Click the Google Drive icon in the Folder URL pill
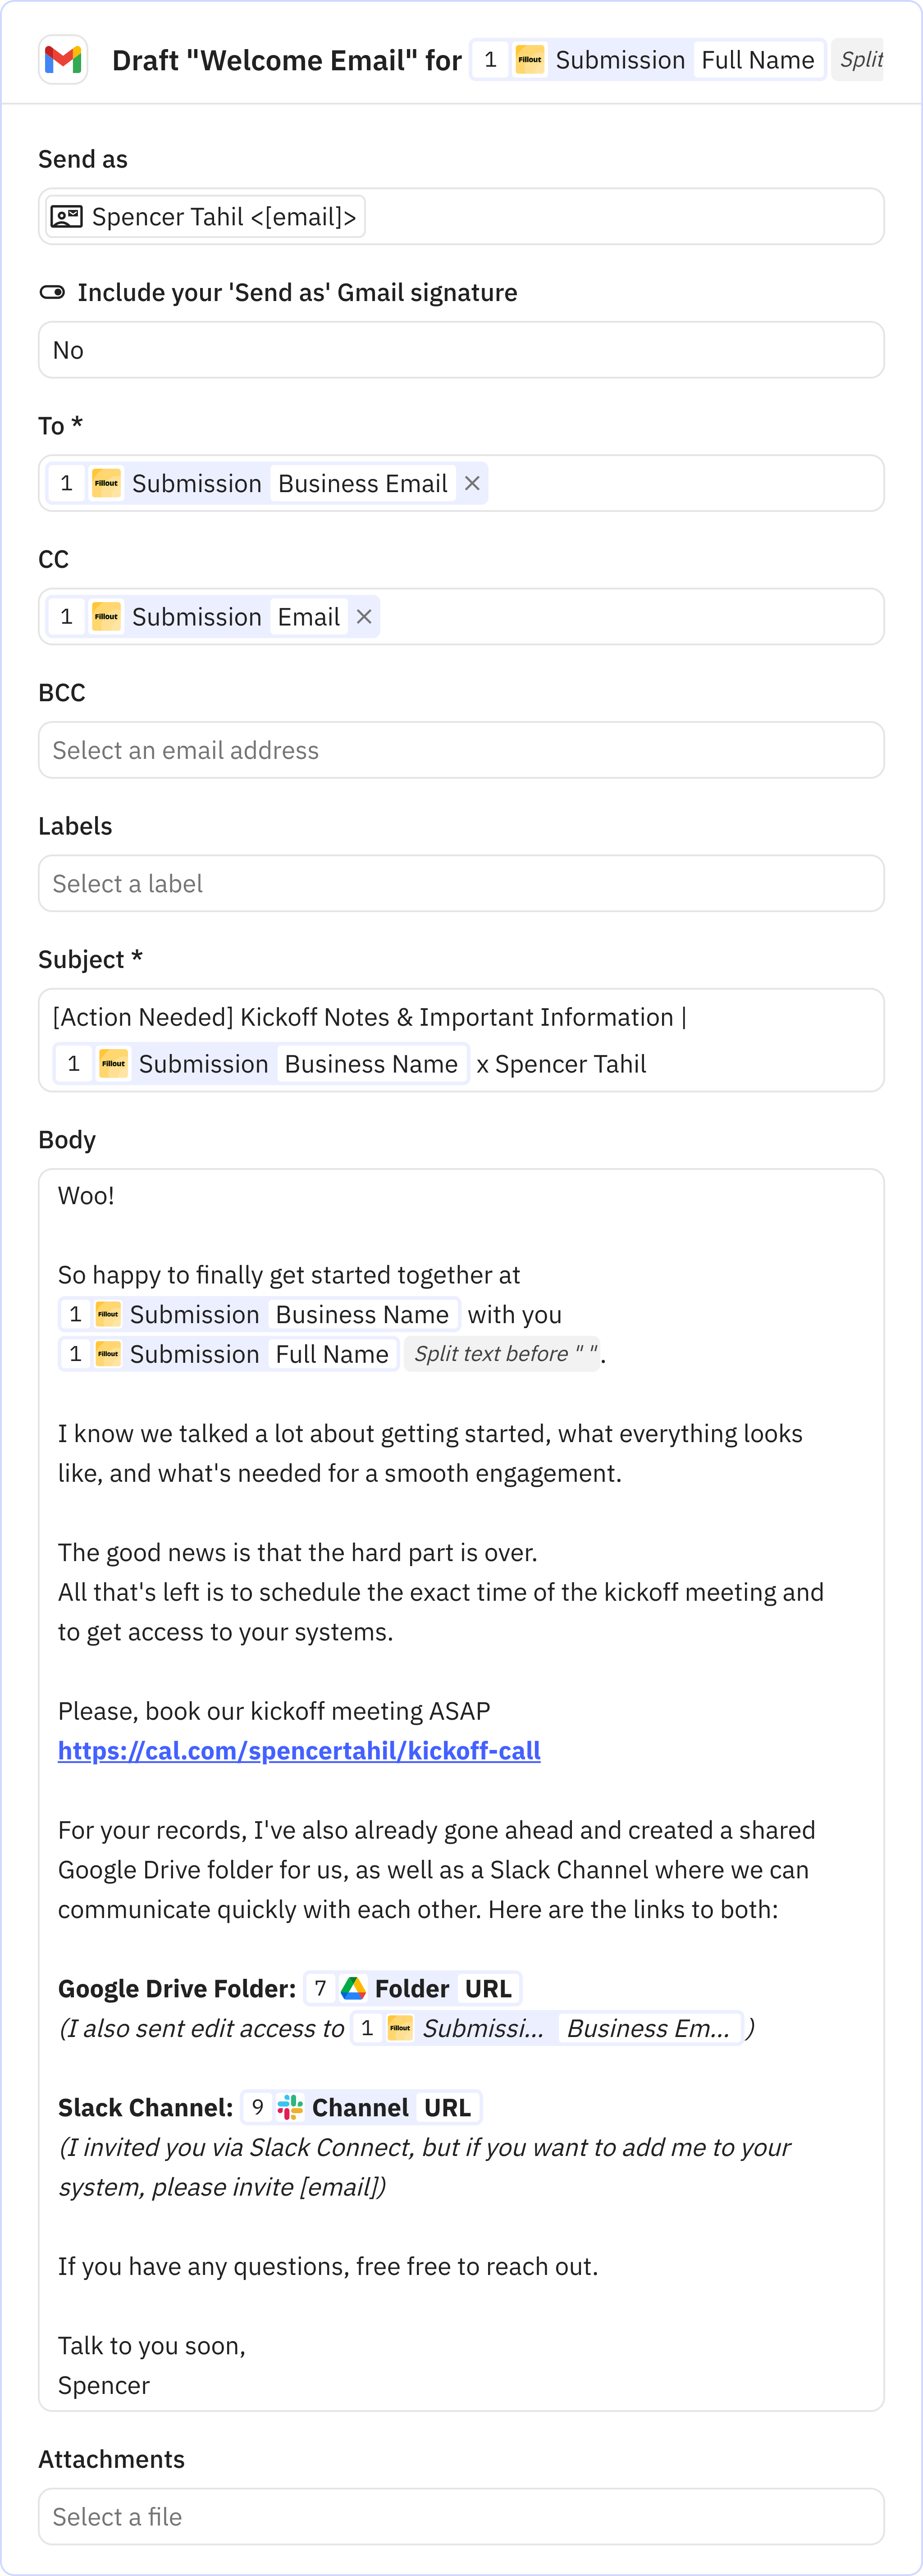Screen dimensions: 923x2576 tap(354, 1988)
